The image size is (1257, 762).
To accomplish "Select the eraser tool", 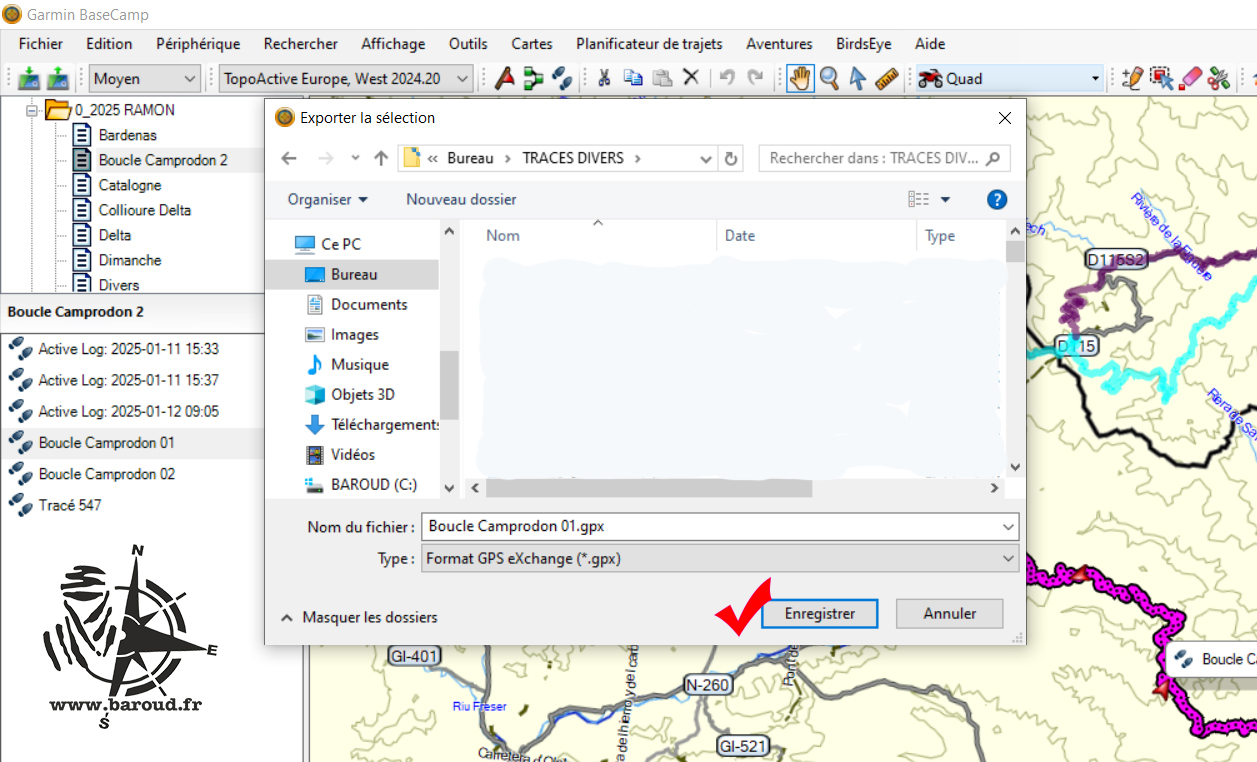I will 1190,78.
